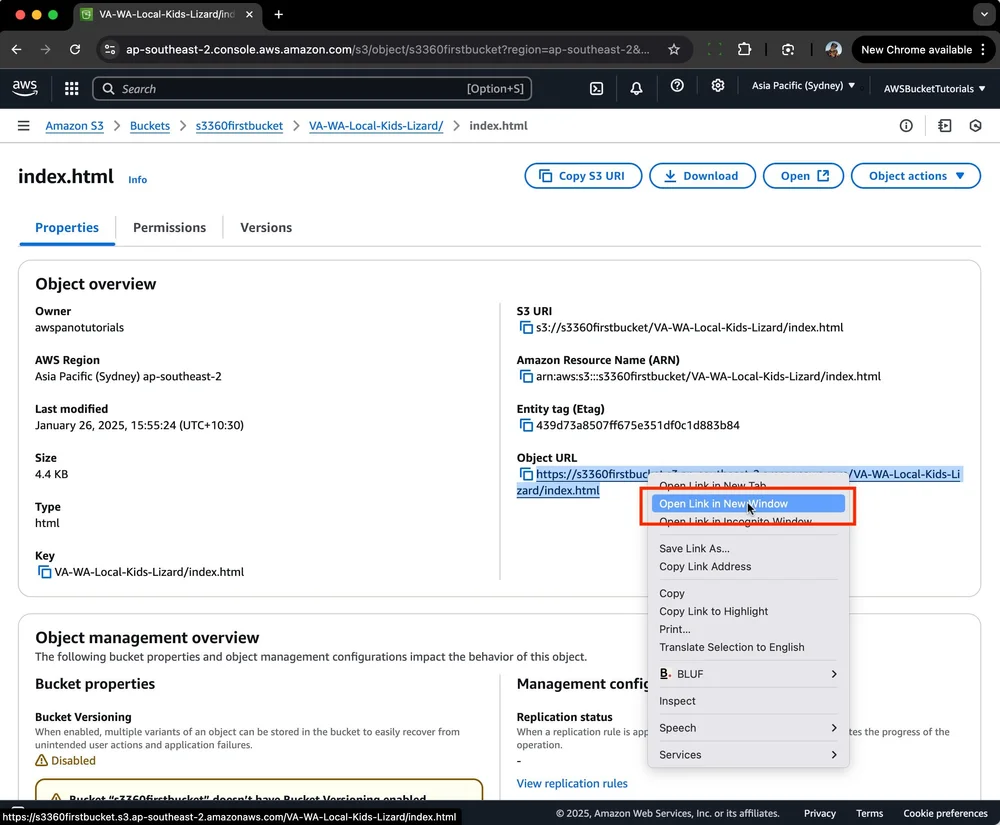Expand the Speech submenu
This screenshot has width=1000, height=825.
748,728
